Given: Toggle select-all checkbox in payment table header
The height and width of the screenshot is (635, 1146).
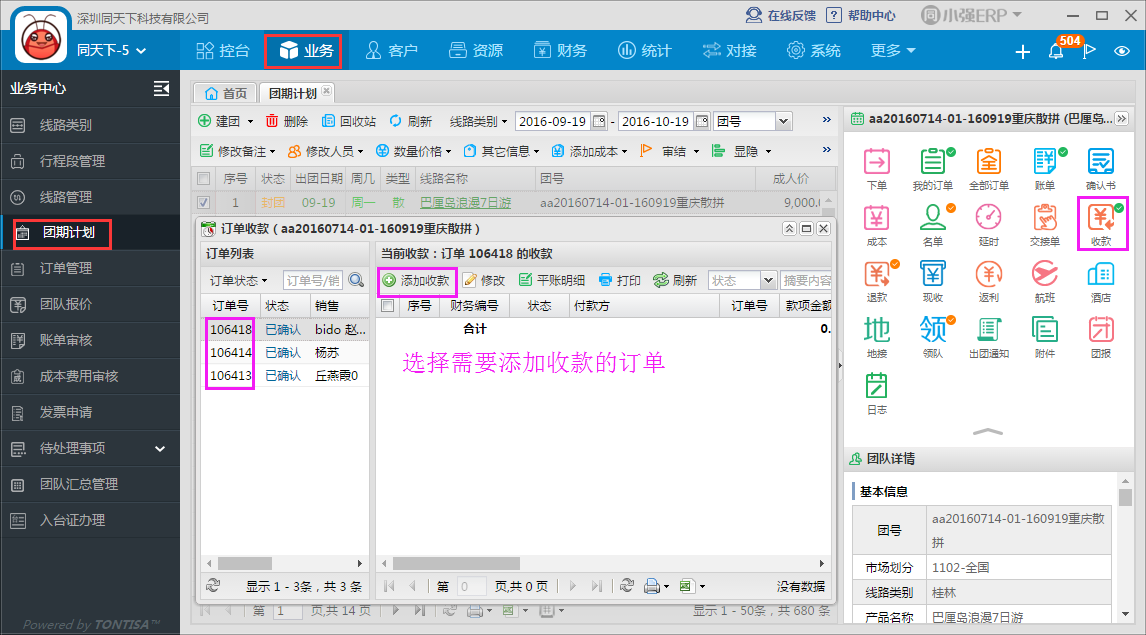Looking at the screenshot, I should (388, 305).
